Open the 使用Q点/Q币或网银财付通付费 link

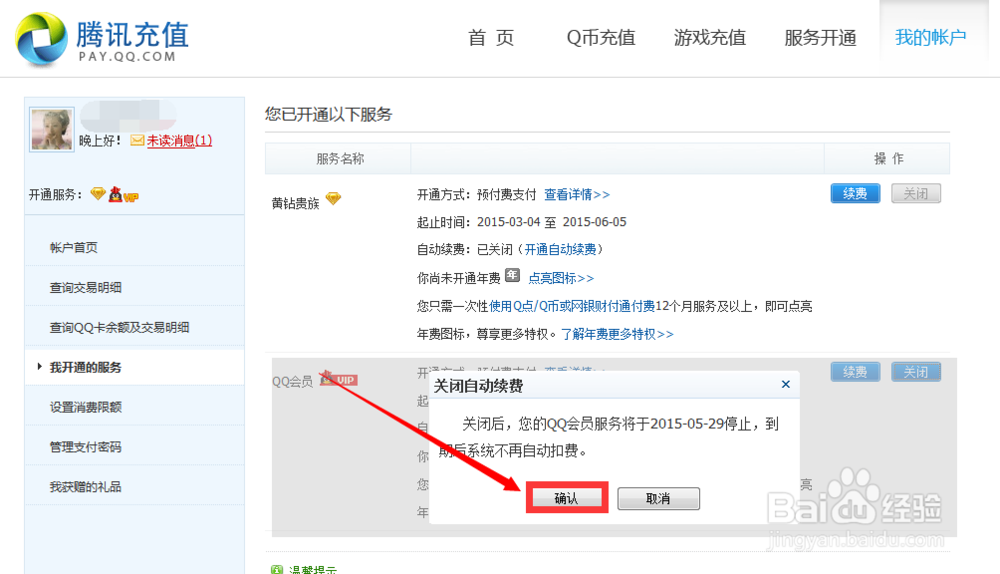[572, 306]
